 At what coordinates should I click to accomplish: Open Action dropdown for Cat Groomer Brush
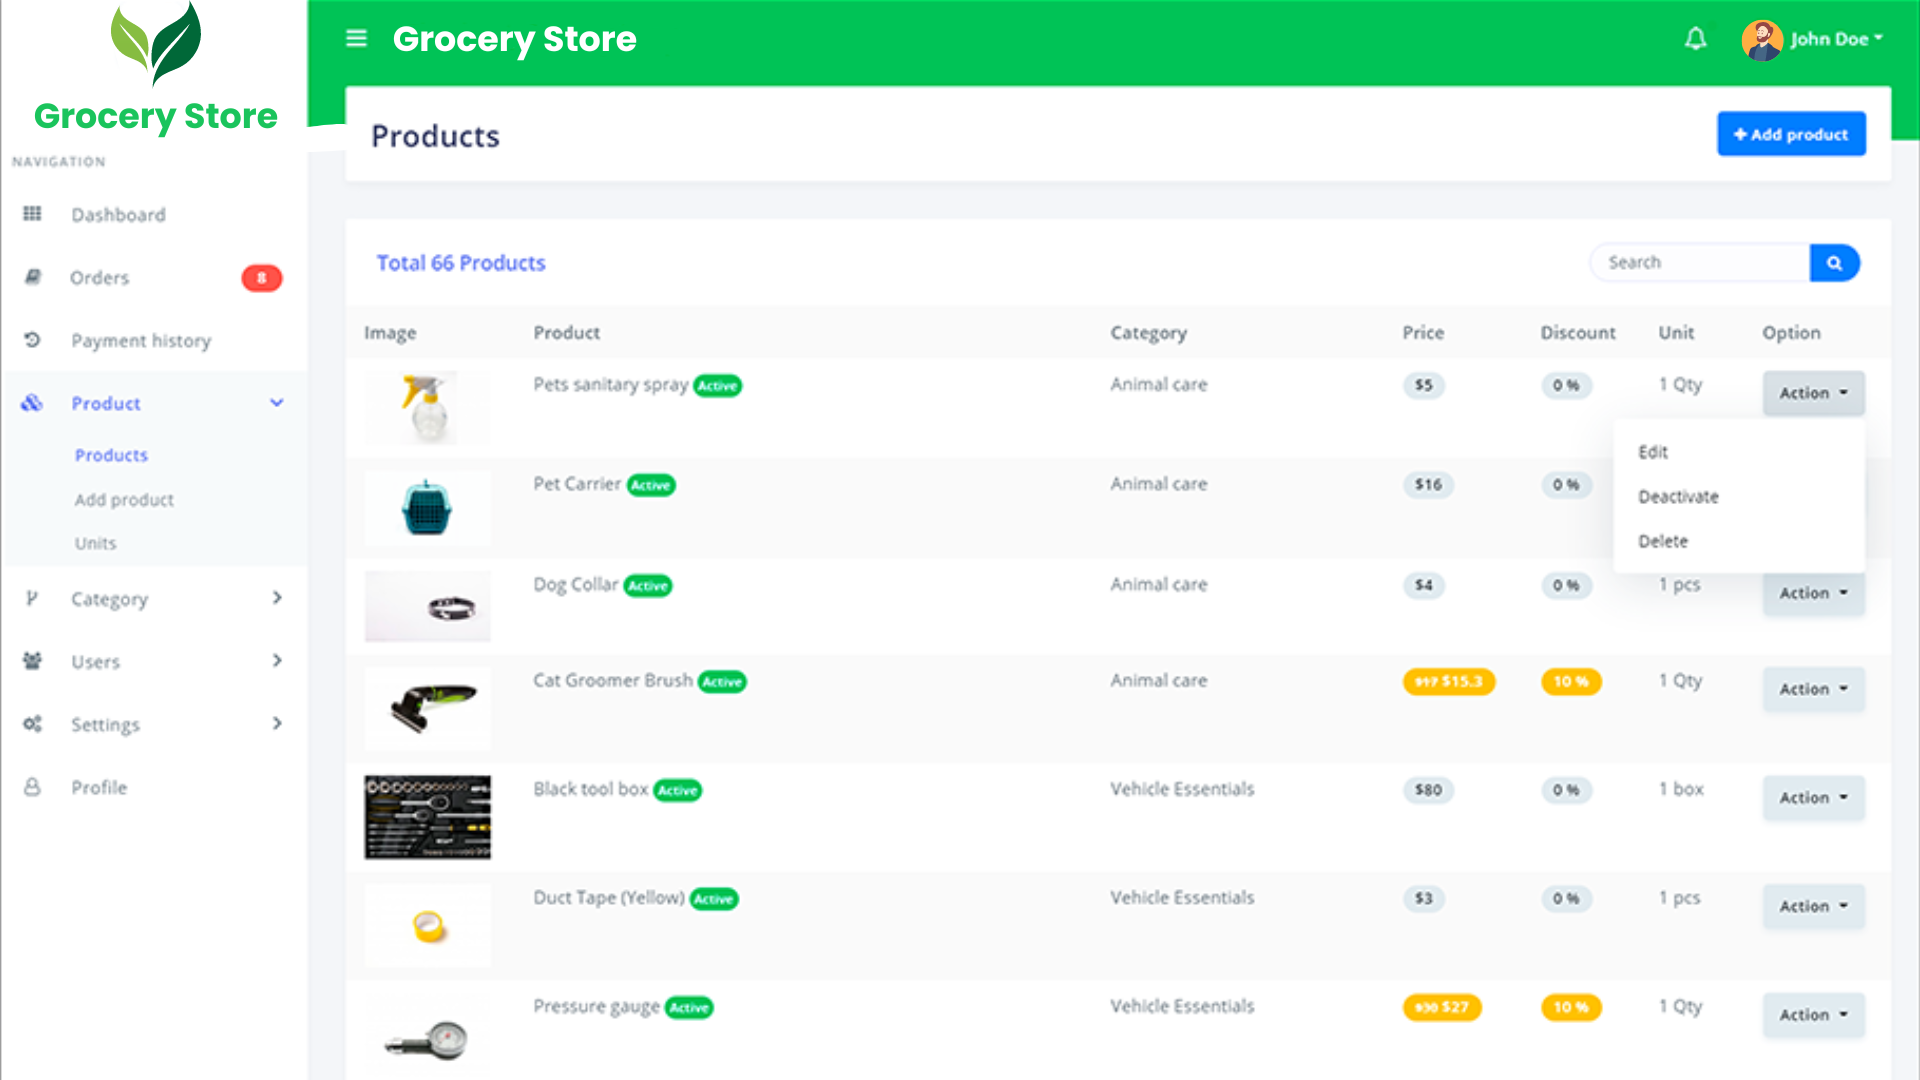click(x=1813, y=689)
